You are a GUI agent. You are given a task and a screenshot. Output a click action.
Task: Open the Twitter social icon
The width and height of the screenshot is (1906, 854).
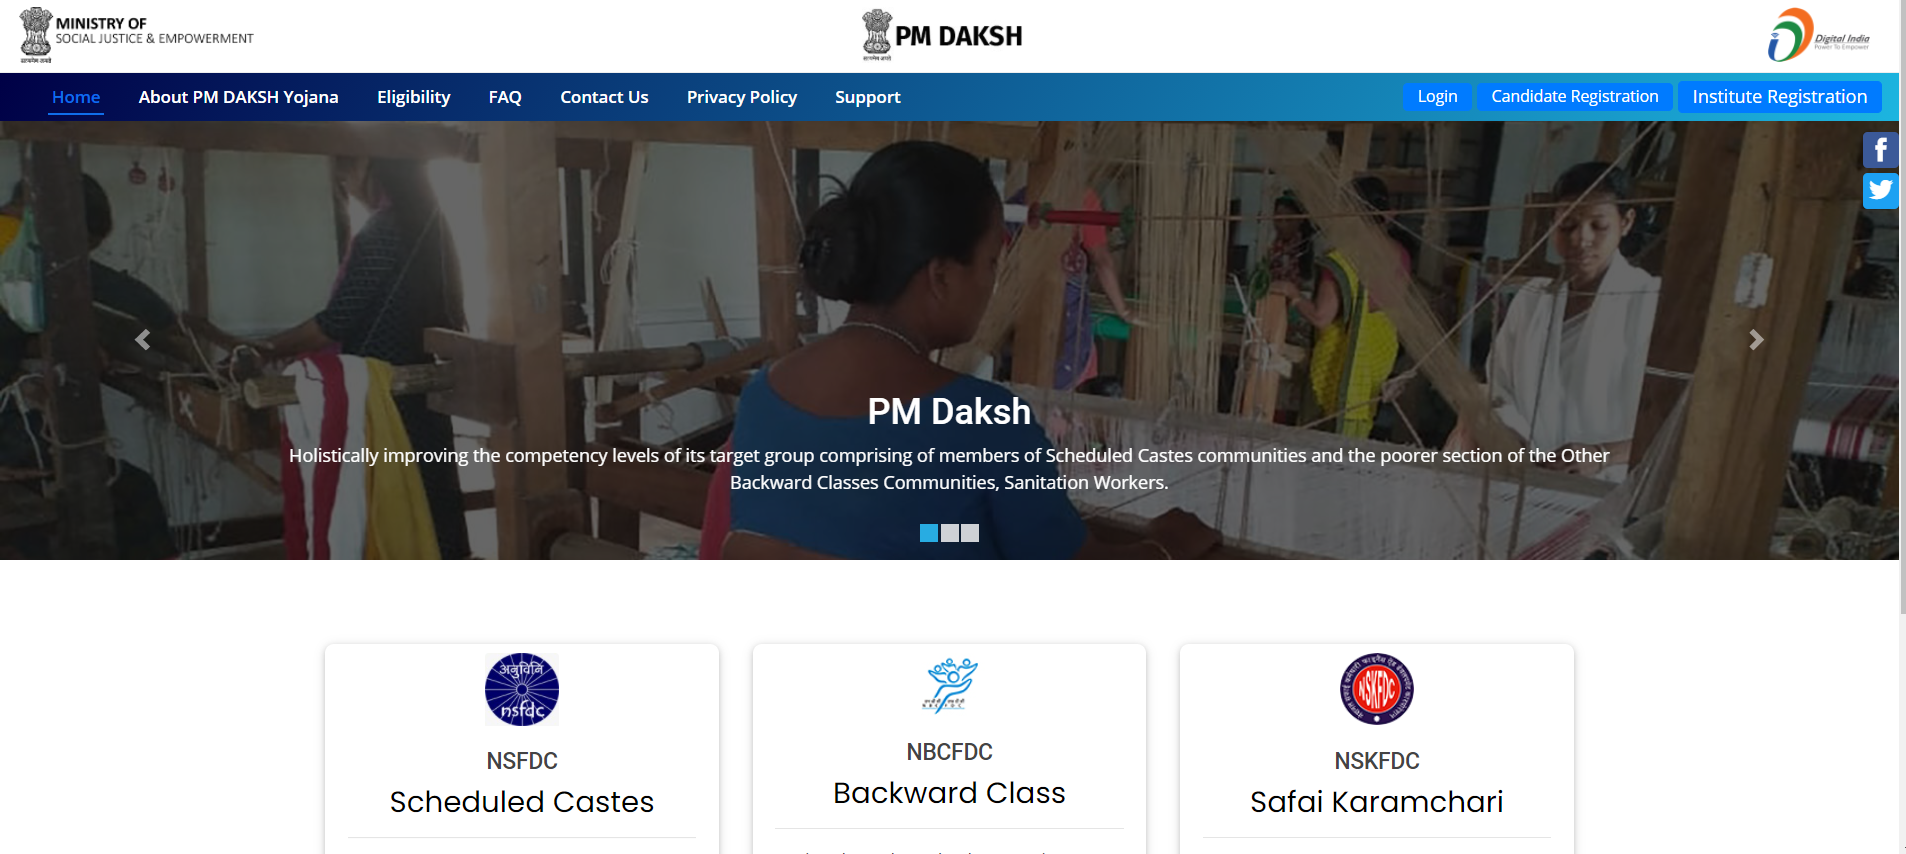point(1880,190)
